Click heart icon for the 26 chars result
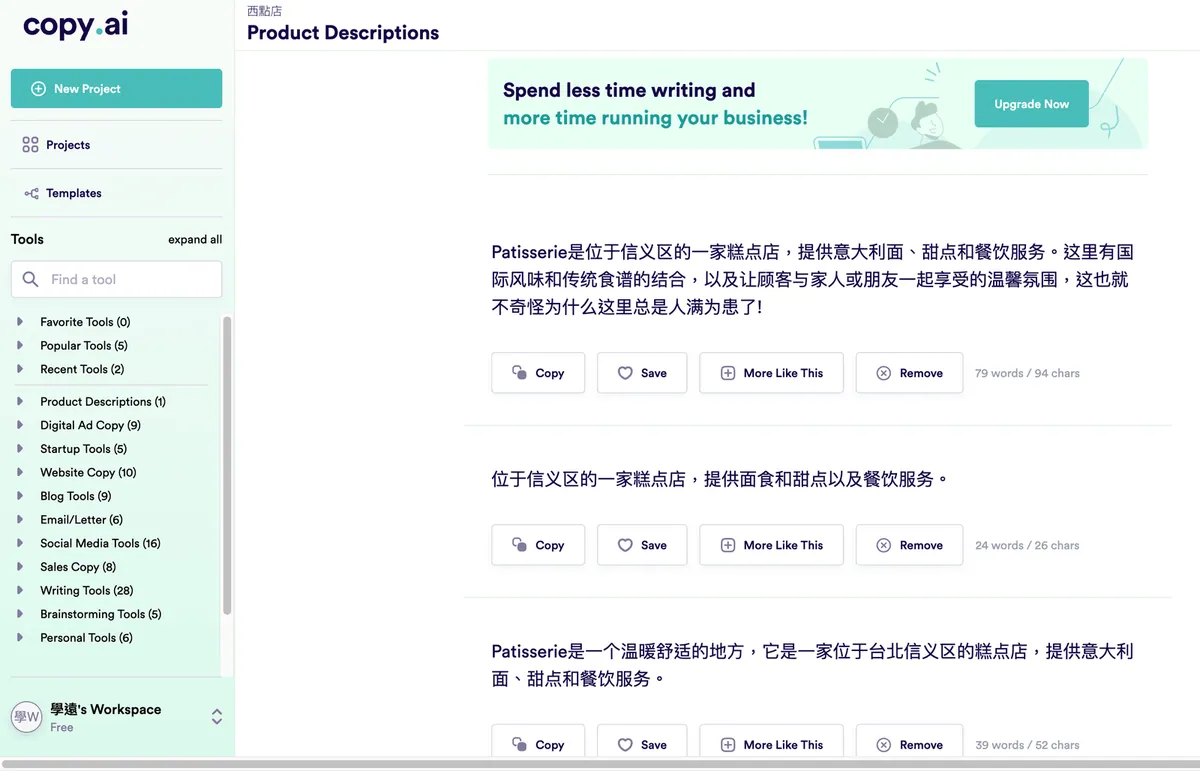The width and height of the screenshot is (1200, 771). 625,545
